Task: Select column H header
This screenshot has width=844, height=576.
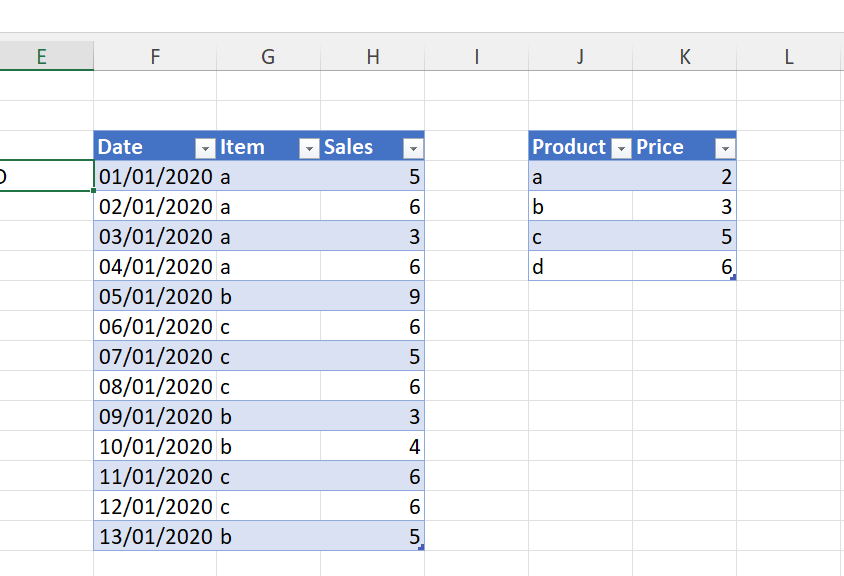Action: (372, 57)
